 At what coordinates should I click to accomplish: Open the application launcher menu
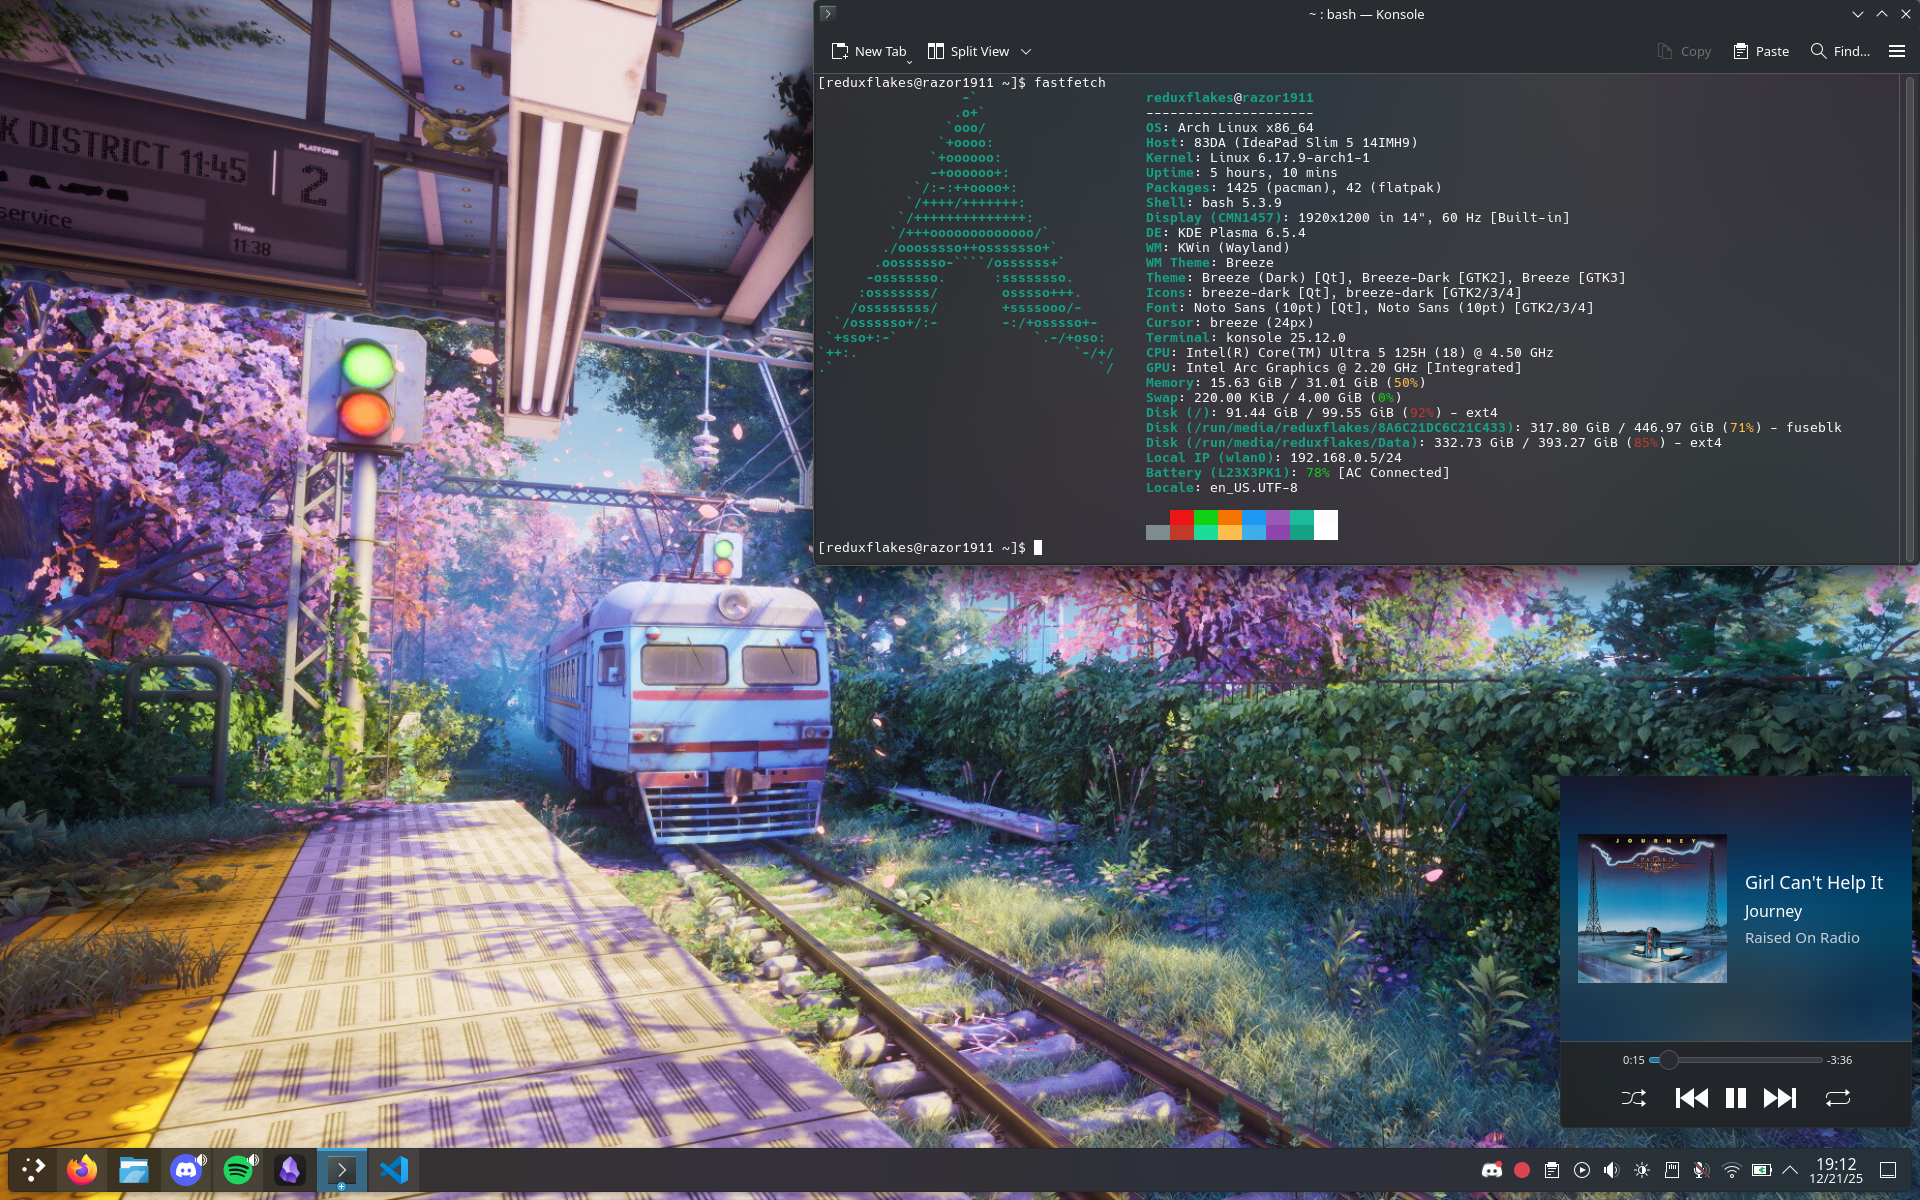(x=33, y=1170)
